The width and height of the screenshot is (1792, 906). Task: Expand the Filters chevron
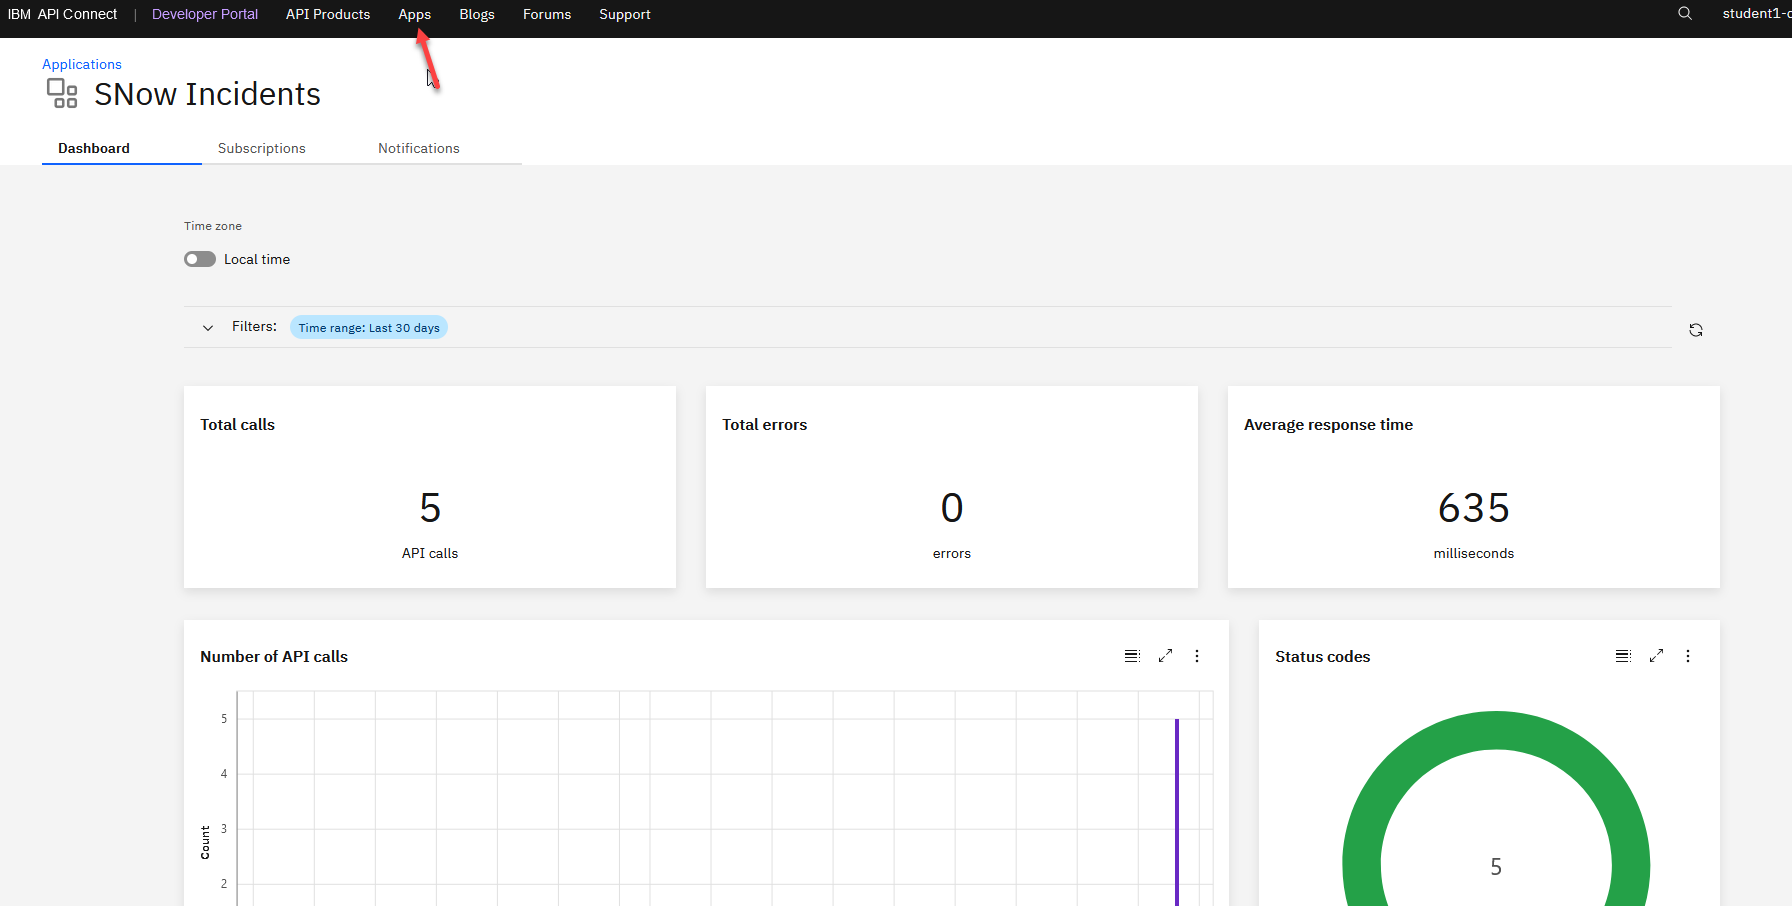click(208, 328)
